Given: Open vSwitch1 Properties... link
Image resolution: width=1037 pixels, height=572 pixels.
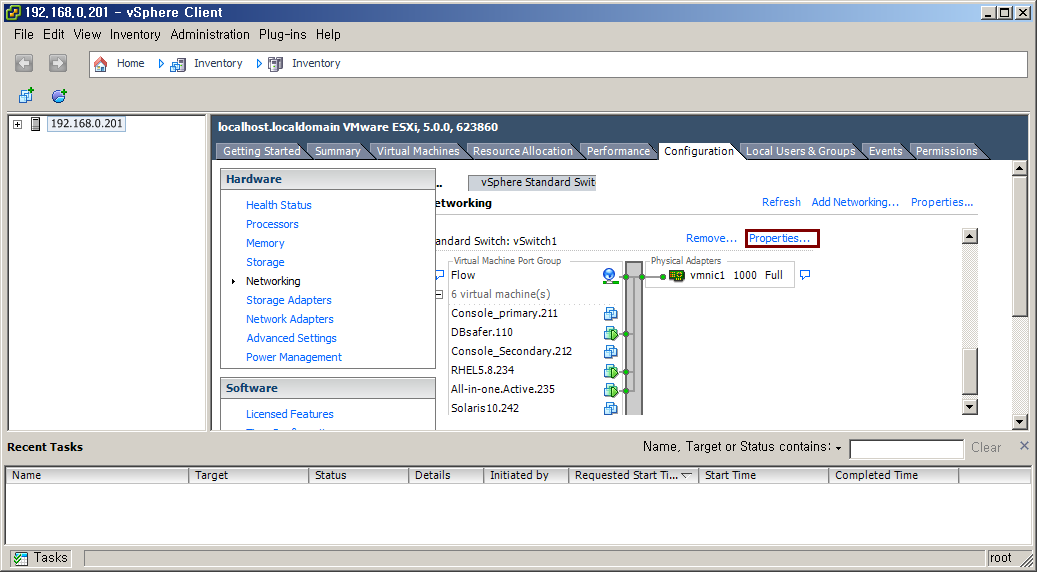Looking at the screenshot, I should (x=782, y=239).
